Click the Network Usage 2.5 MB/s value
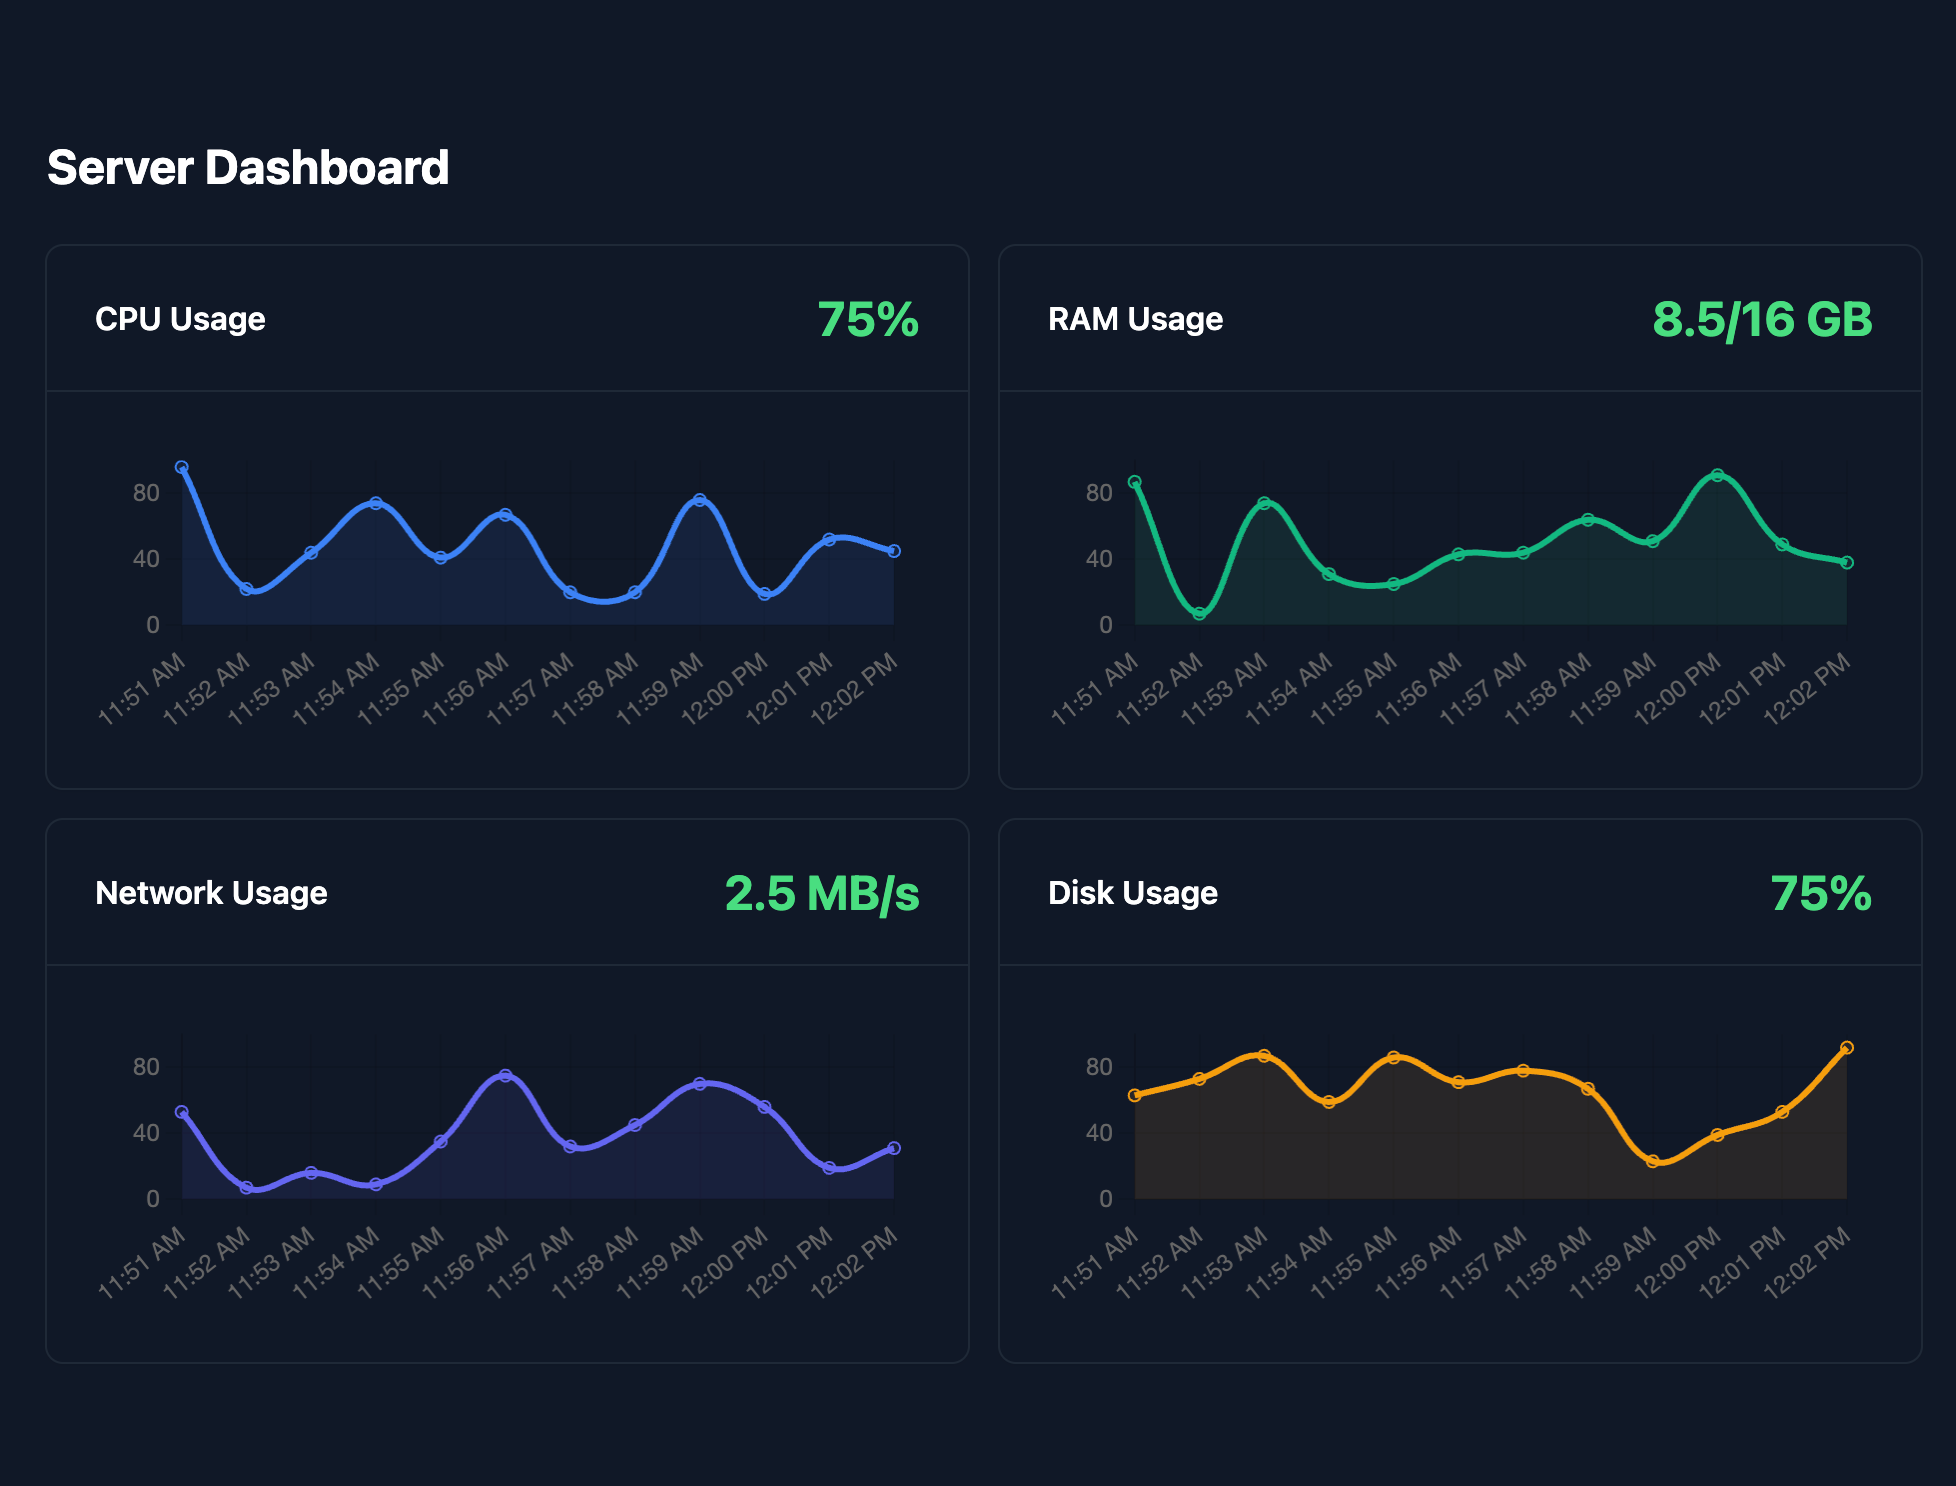Viewport: 1956px width, 1486px height. point(821,894)
